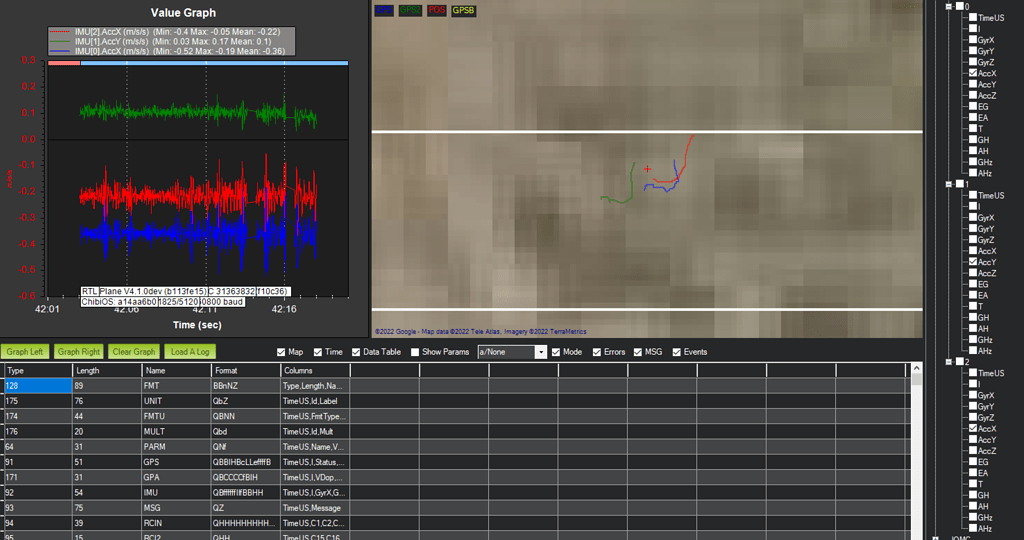
Task: Collapse the tree node labeled 0
Action: point(948,6)
